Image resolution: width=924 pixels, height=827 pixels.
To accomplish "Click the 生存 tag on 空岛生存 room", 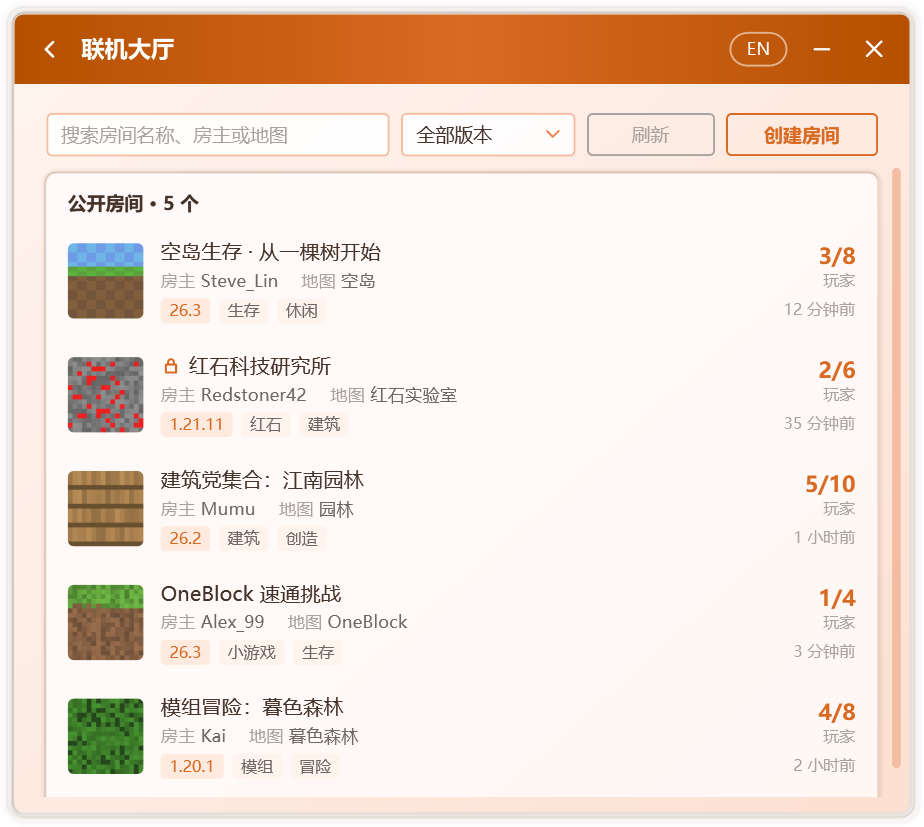I will point(243,310).
